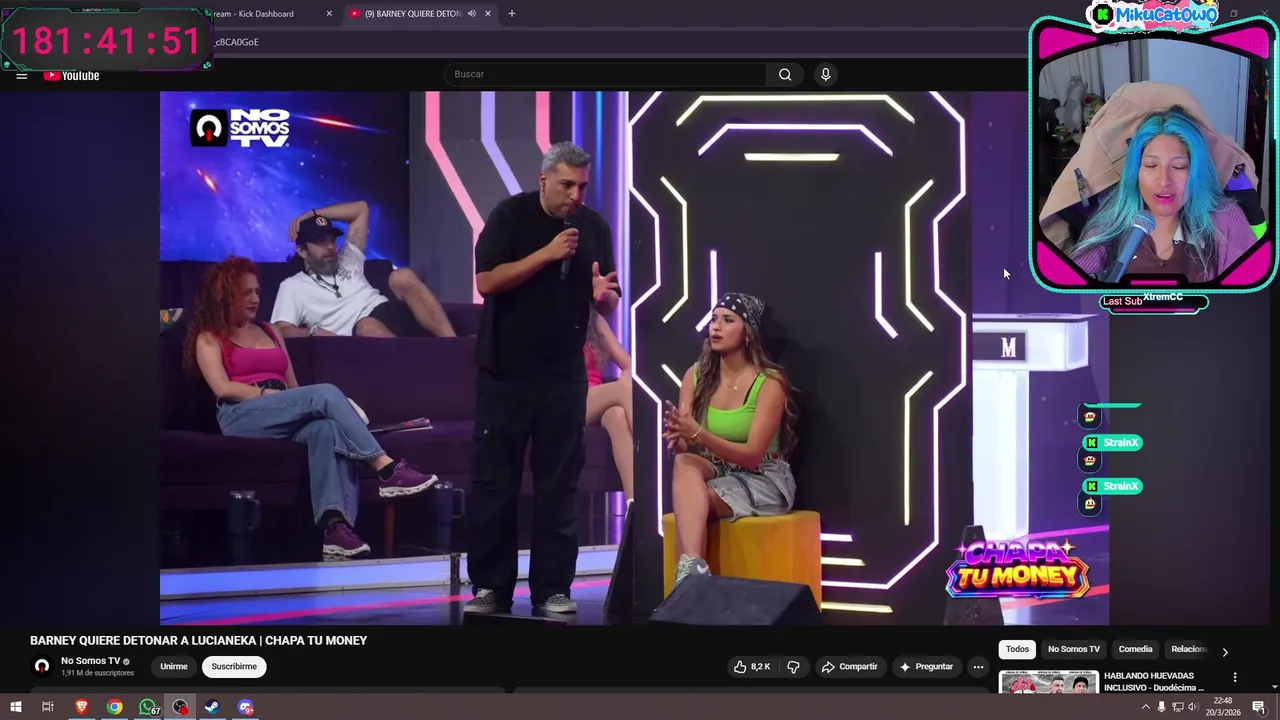The width and height of the screenshot is (1280, 720).
Task: Open the Steam taskbar icon
Action: [212, 707]
